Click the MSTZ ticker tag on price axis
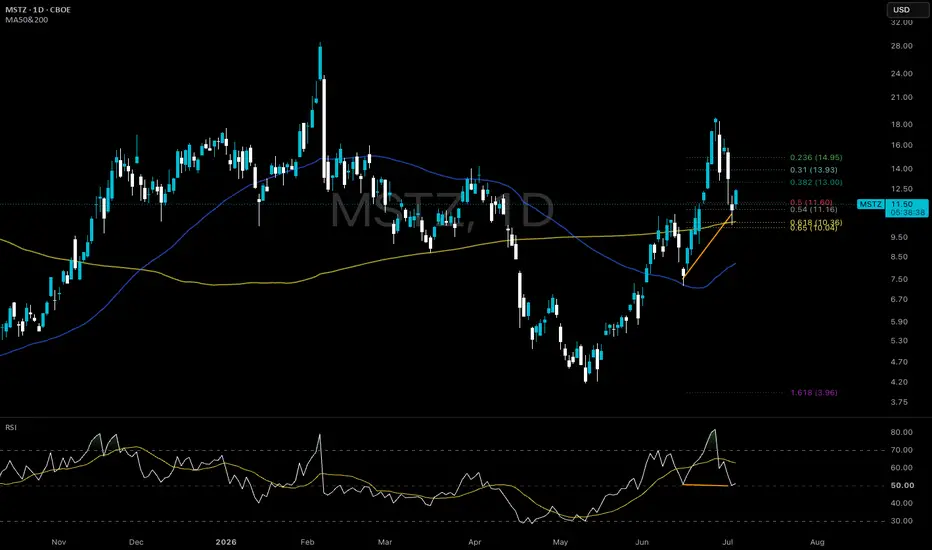Viewport: 932px width, 550px height. point(870,204)
